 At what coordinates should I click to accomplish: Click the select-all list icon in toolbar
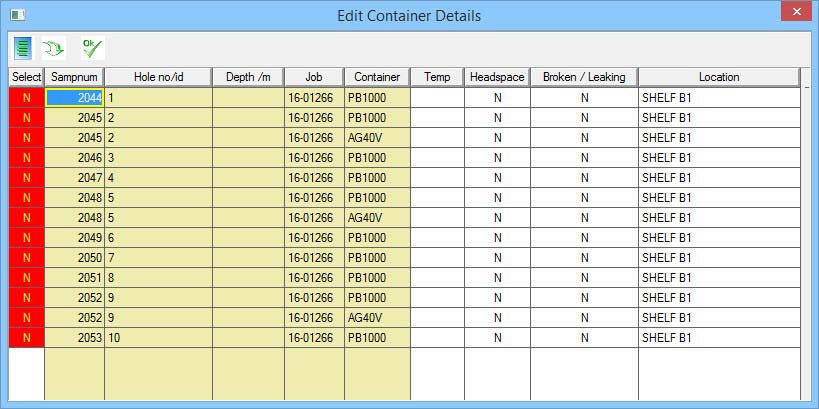tap(23, 49)
